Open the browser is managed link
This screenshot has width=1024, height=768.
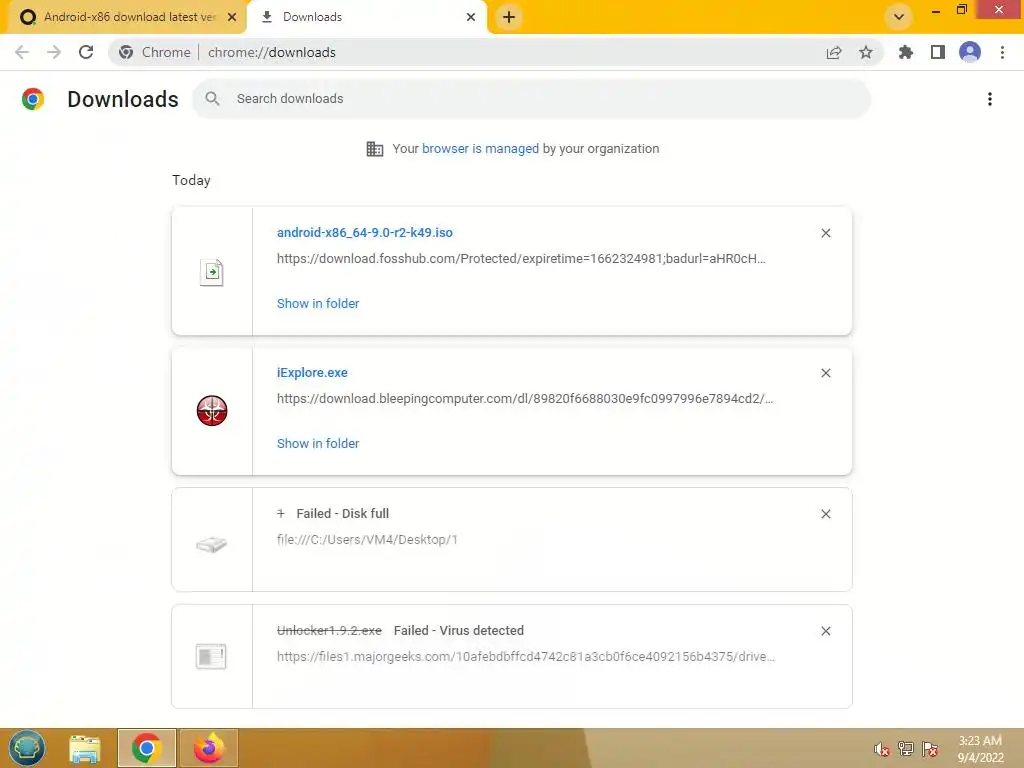click(480, 148)
